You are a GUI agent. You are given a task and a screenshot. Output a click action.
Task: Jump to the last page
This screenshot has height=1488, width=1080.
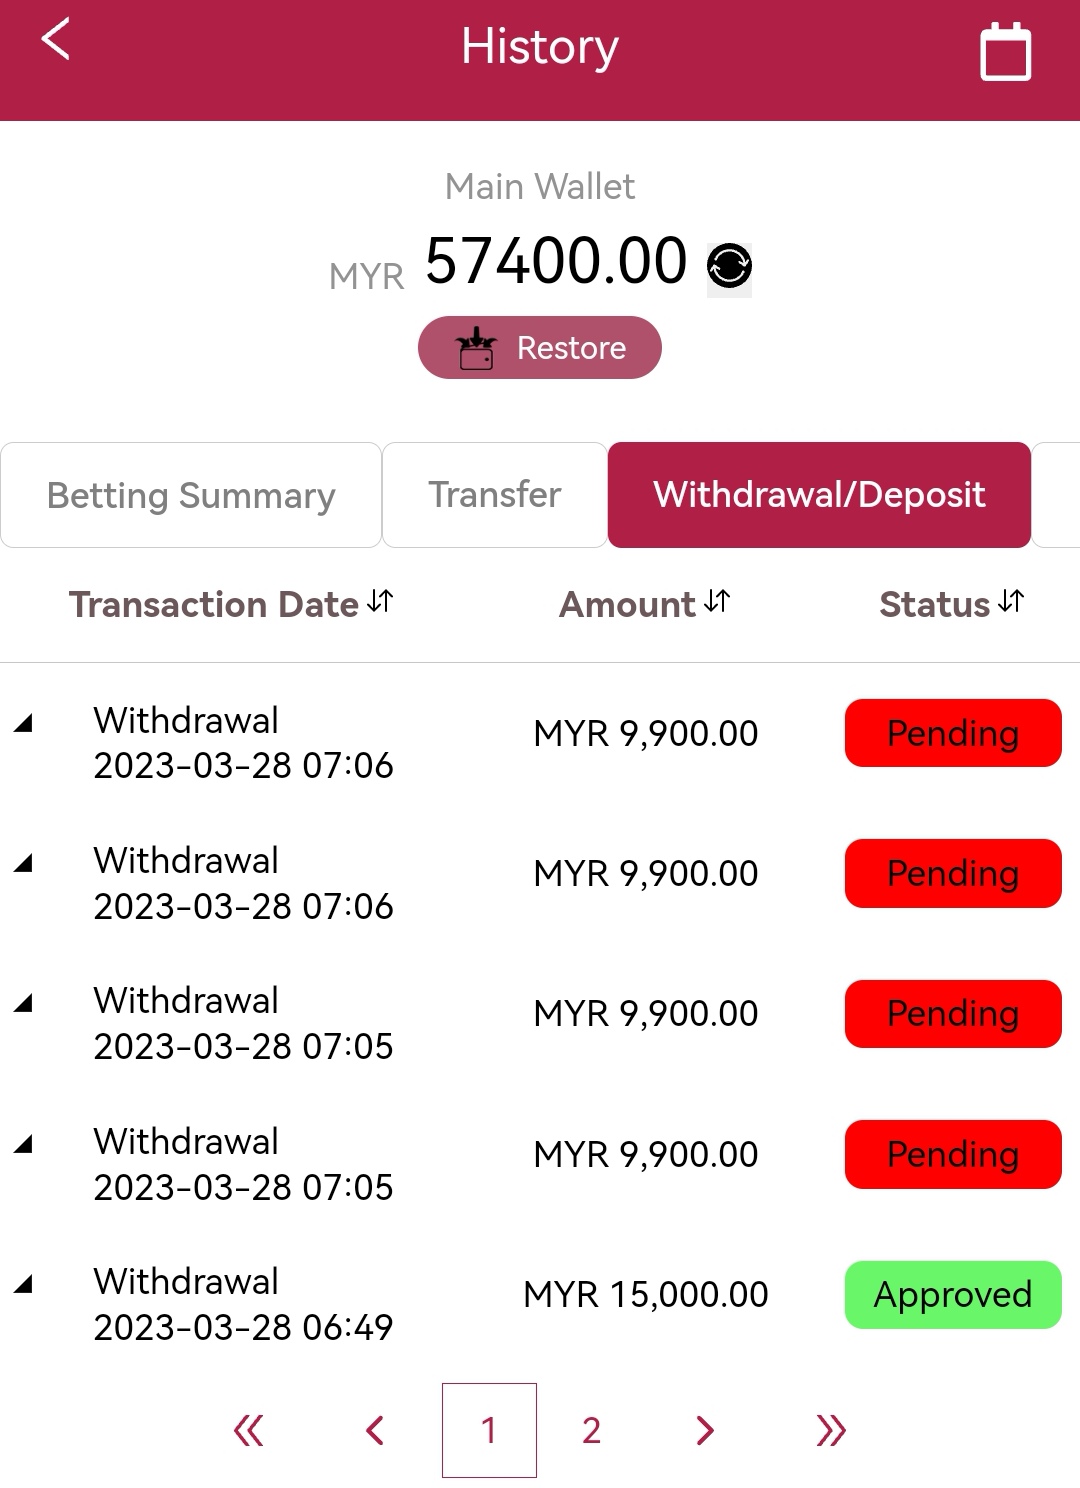click(x=831, y=1431)
